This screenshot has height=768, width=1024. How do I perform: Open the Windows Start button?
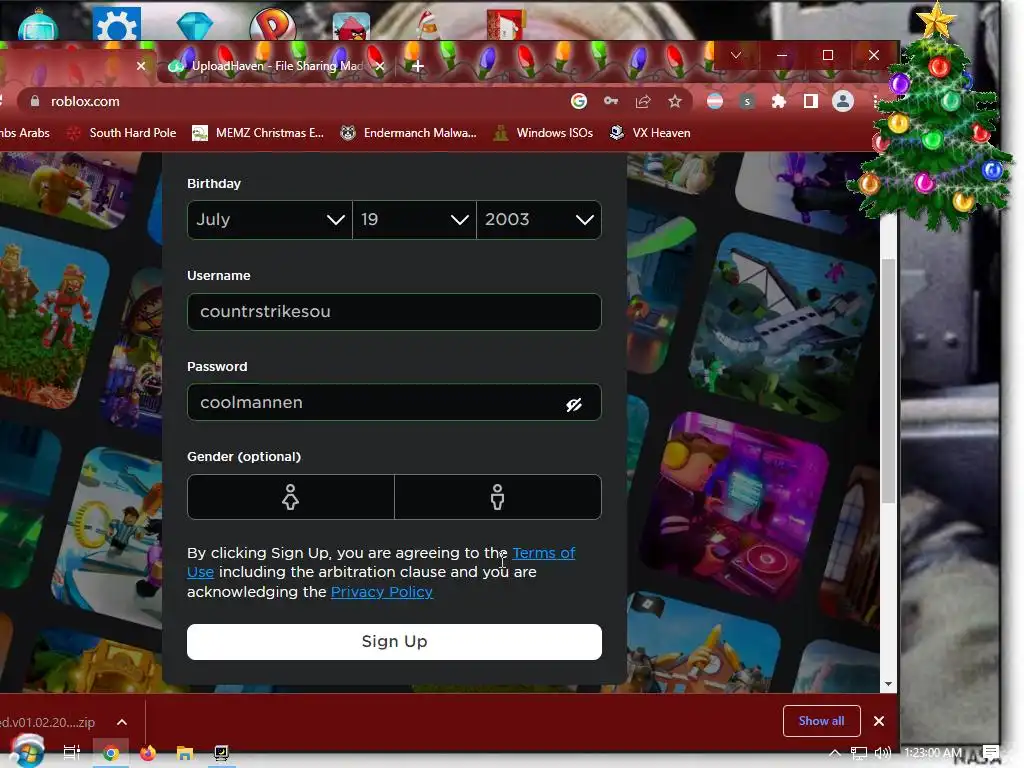tap(27, 752)
